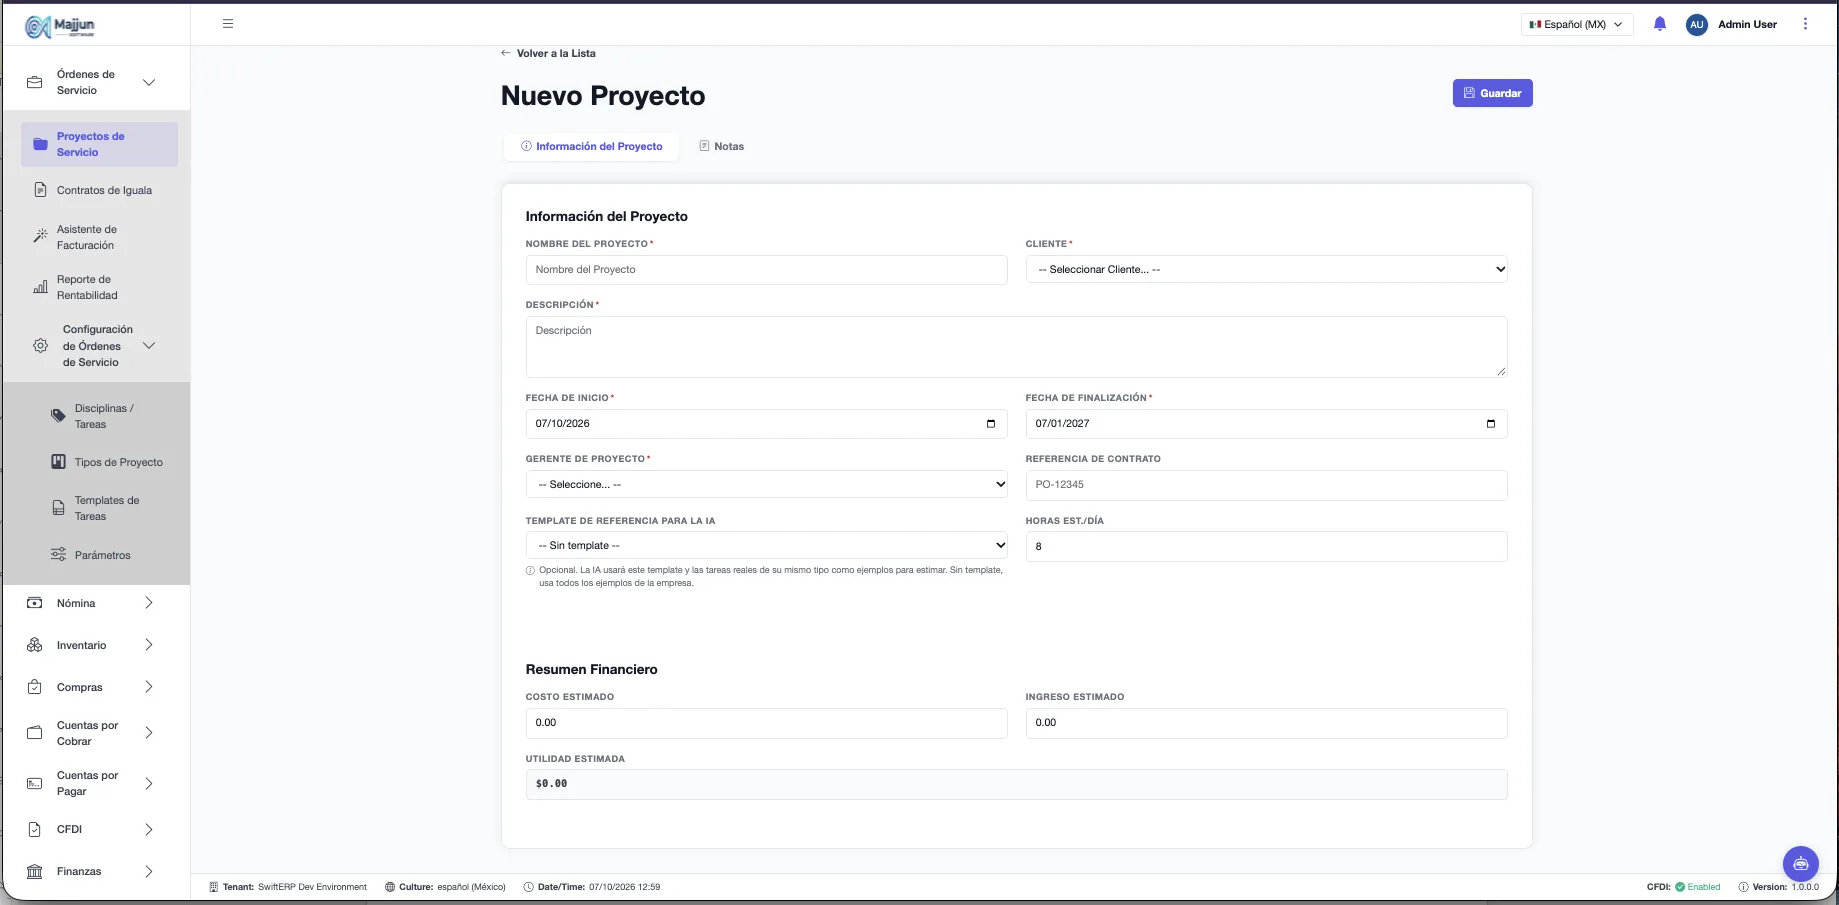1839x905 pixels.
Task: Click the Disciplinas / Tareas tag icon
Action: (x=58, y=416)
